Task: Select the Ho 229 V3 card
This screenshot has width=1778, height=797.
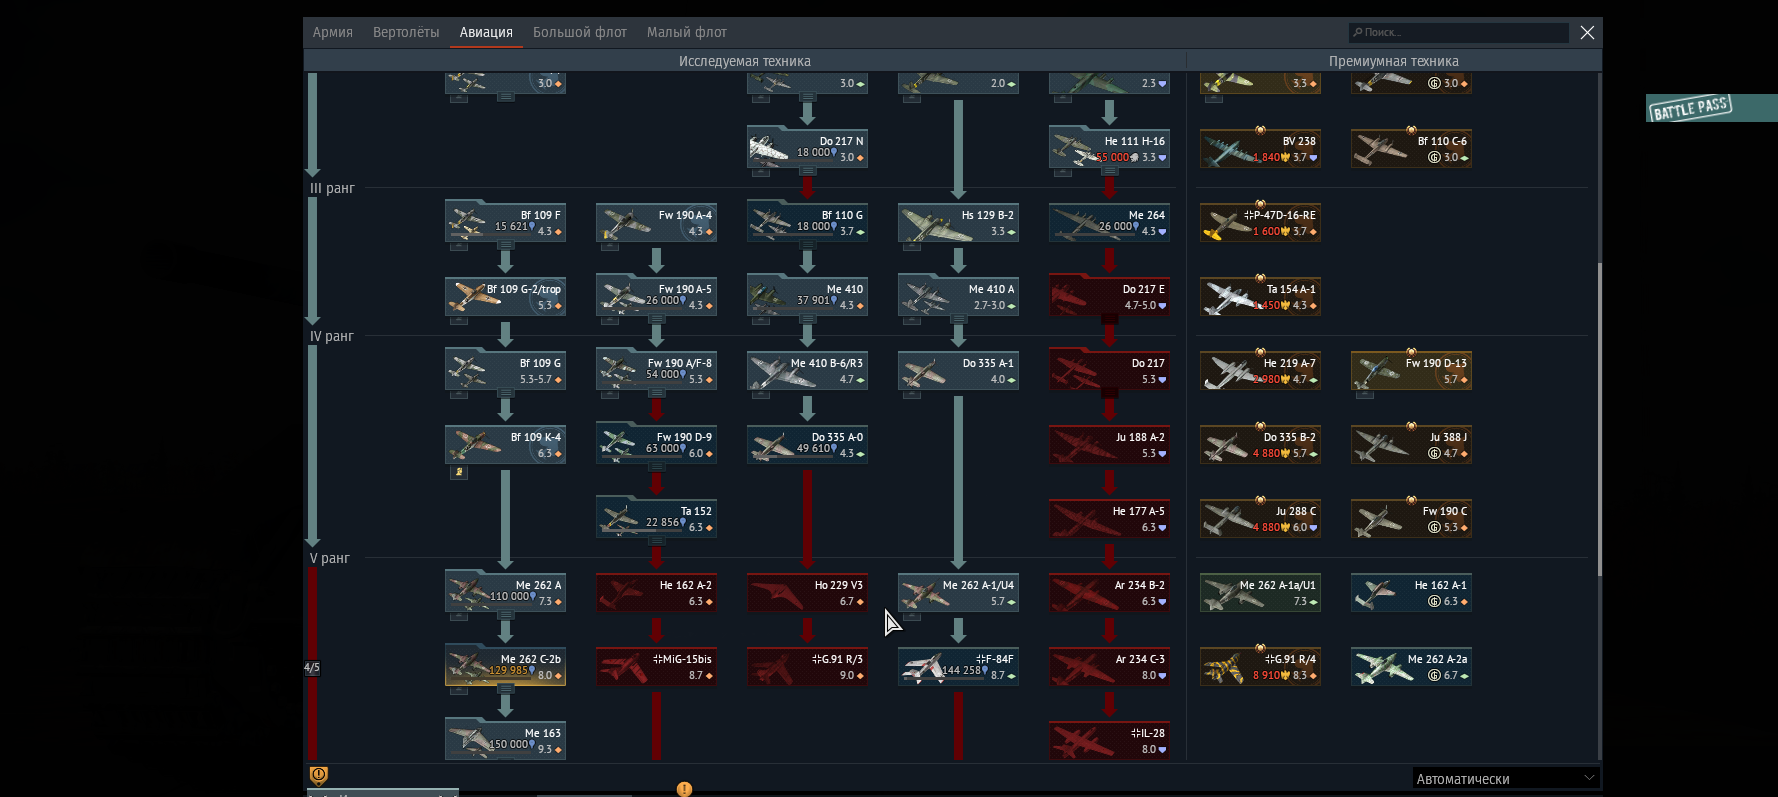Action: (807, 593)
